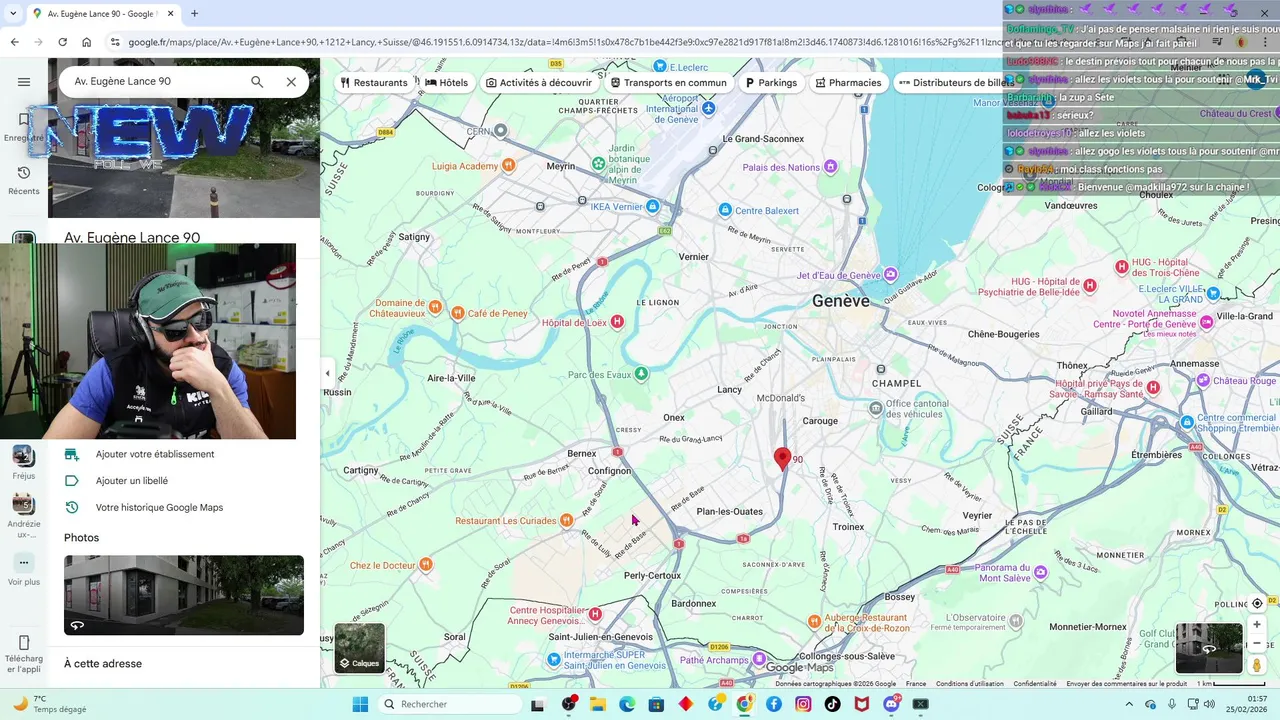
Task: Click the Restaurant Les Curiades marker
Action: click(x=566, y=520)
